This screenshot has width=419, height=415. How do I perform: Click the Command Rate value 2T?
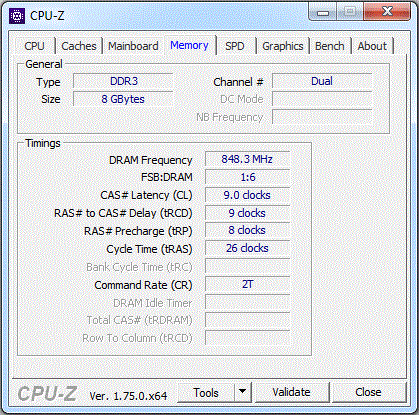click(x=247, y=284)
